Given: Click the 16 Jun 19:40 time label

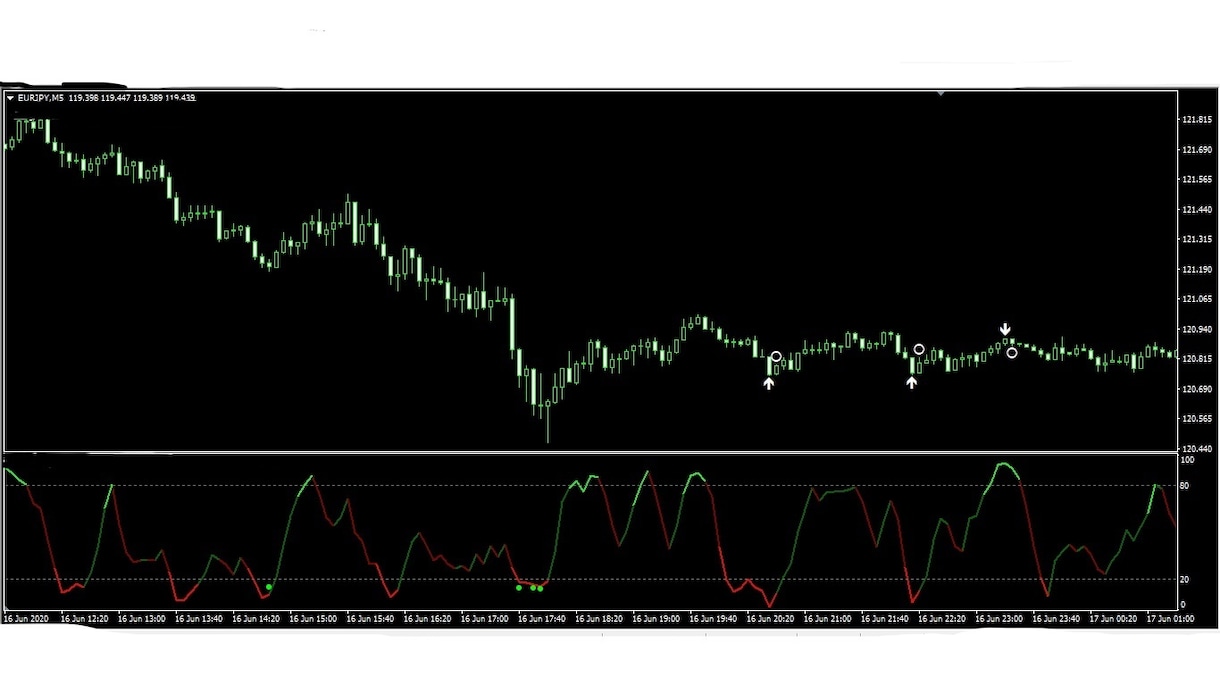Looking at the screenshot, I should coord(715,619).
